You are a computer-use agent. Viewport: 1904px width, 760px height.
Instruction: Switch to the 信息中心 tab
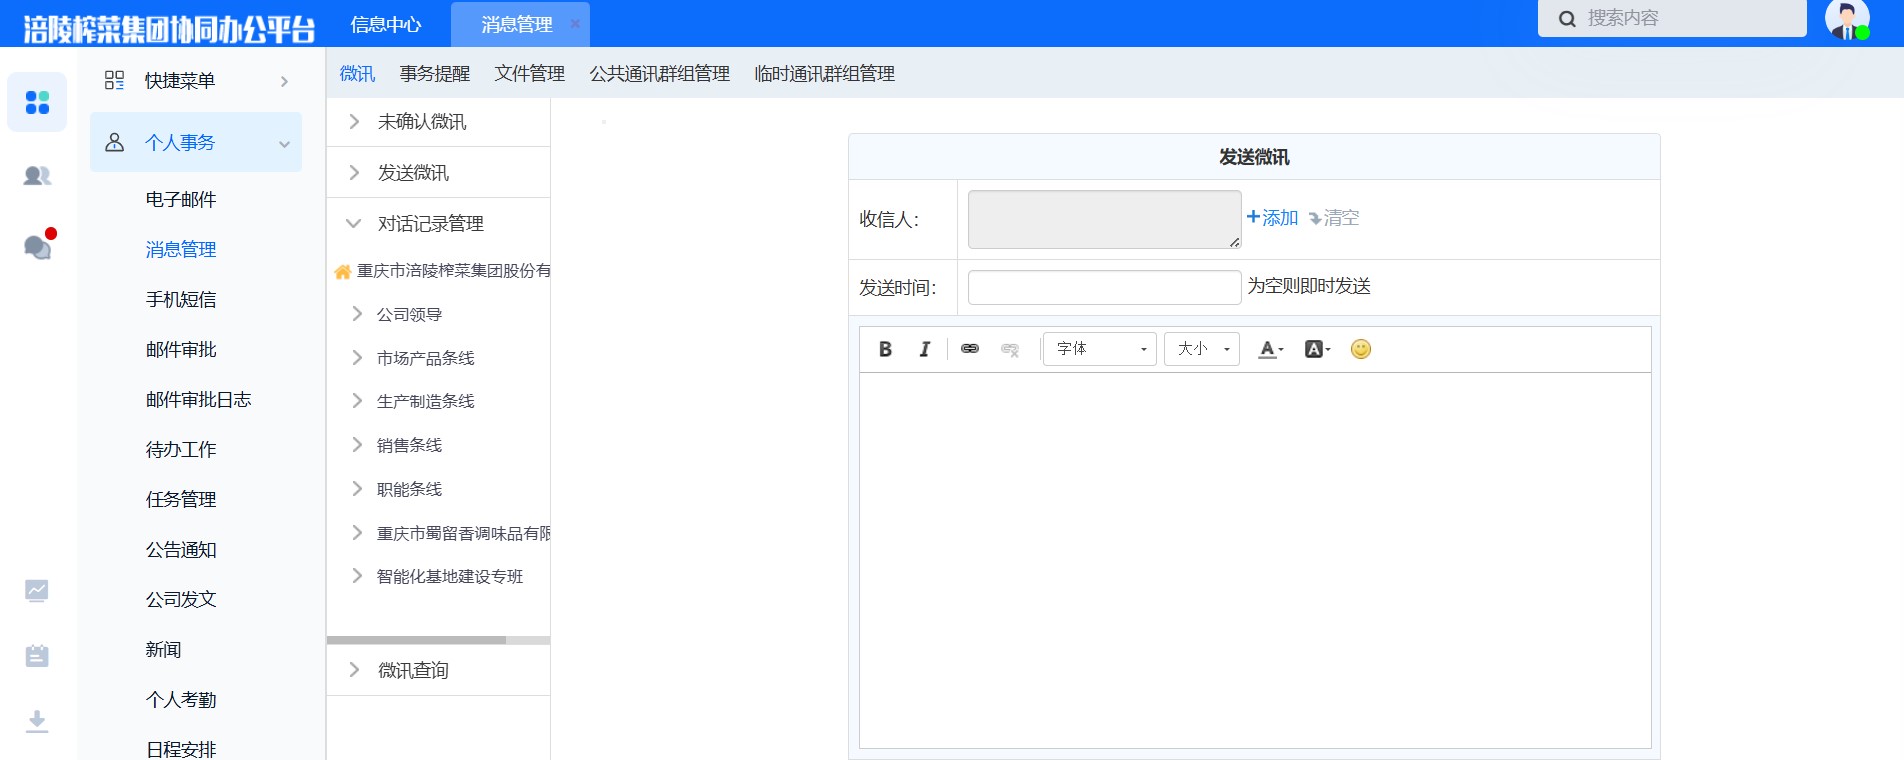386,24
